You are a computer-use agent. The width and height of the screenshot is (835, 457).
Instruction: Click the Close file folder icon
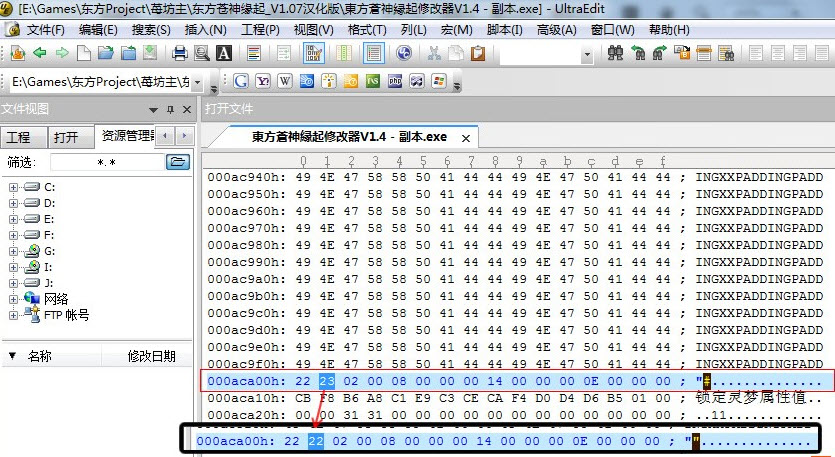pyautogui.click(x=128, y=53)
